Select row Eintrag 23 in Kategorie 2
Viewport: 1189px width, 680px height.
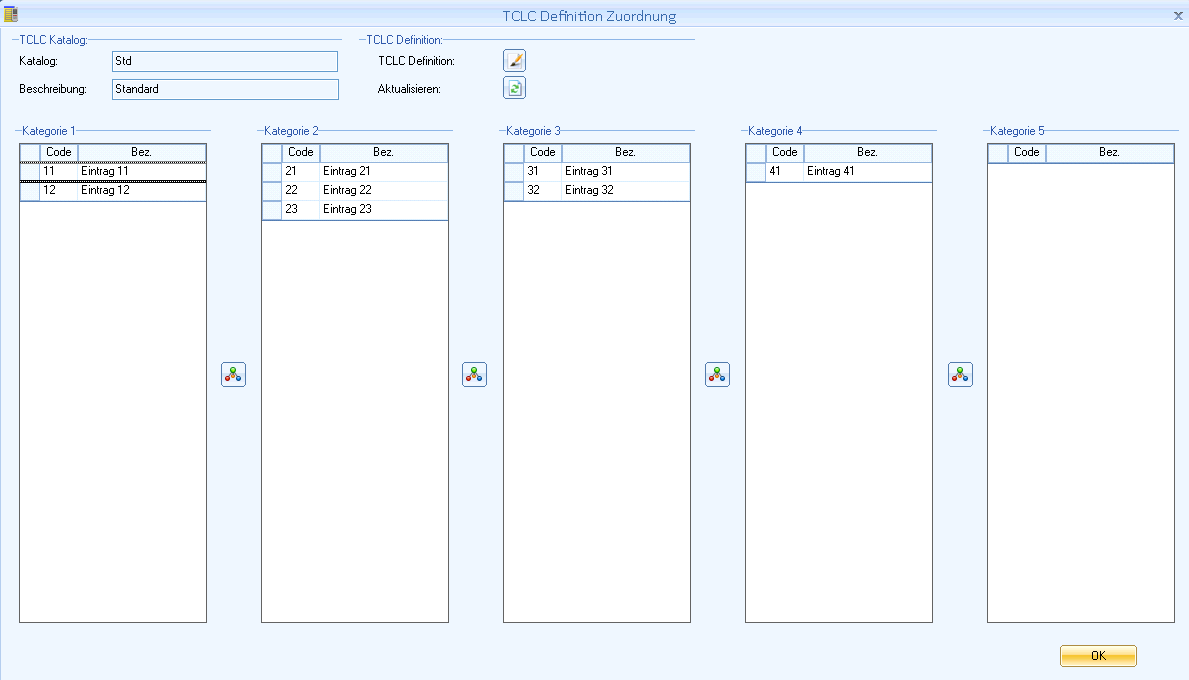coord(355,209)
